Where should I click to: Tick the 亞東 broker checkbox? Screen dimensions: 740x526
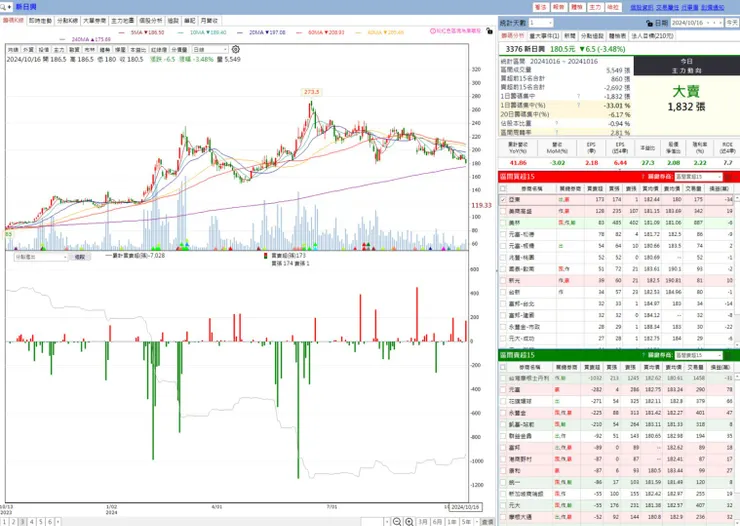[x=503, y=200]
